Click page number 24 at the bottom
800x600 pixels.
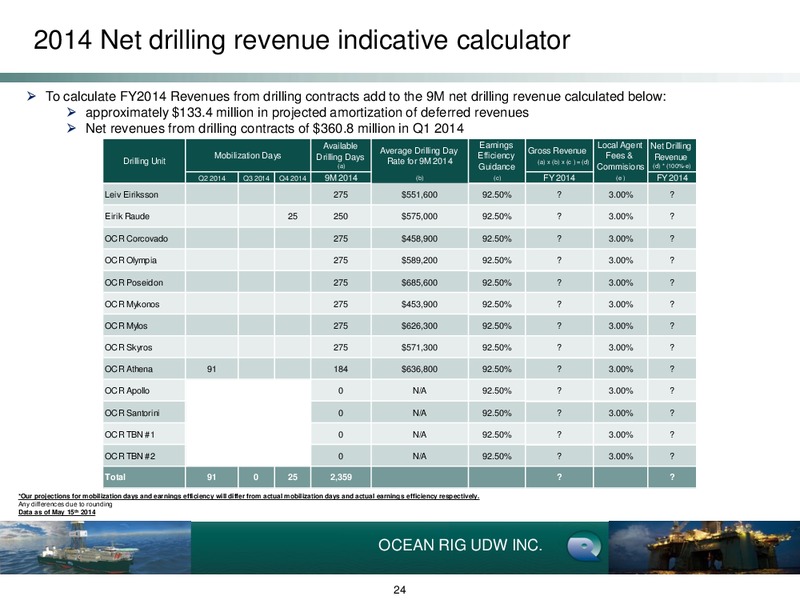tap(399, 590)
